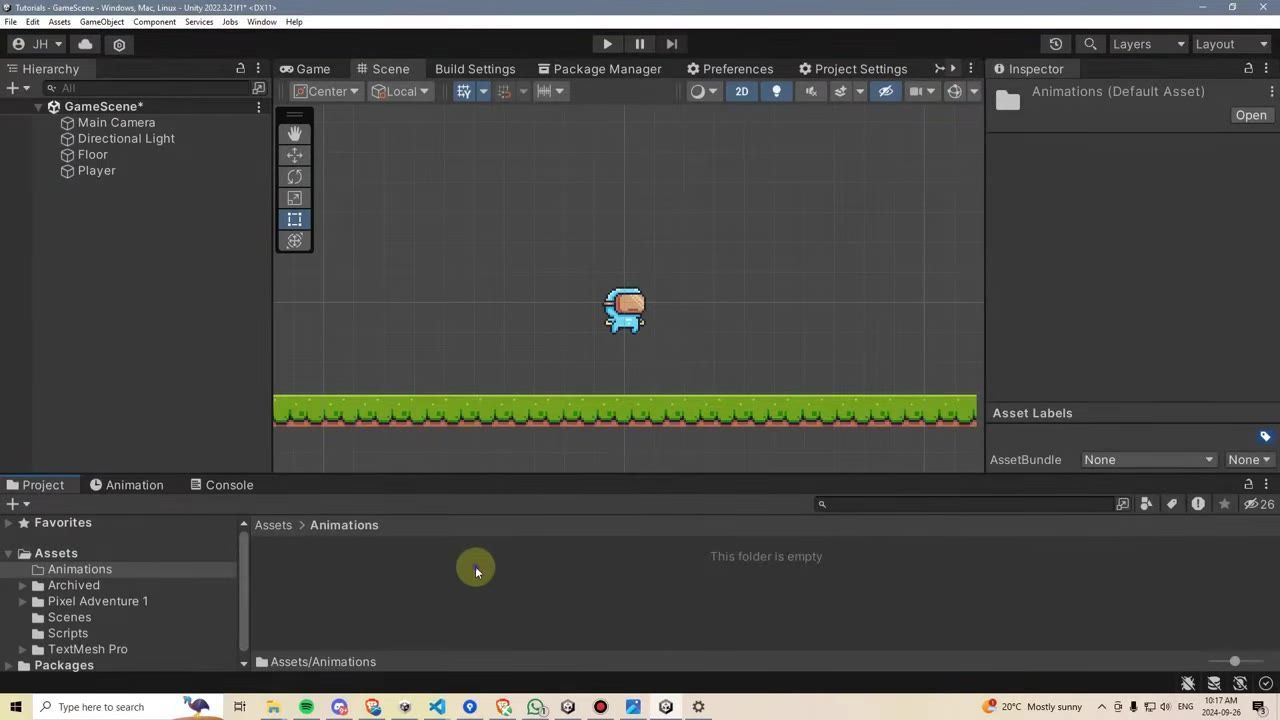This screenshot has height=720, width=1280.
Task: Toggle scene lighting with the lightbulb
Action: click(x=776, y=91)
